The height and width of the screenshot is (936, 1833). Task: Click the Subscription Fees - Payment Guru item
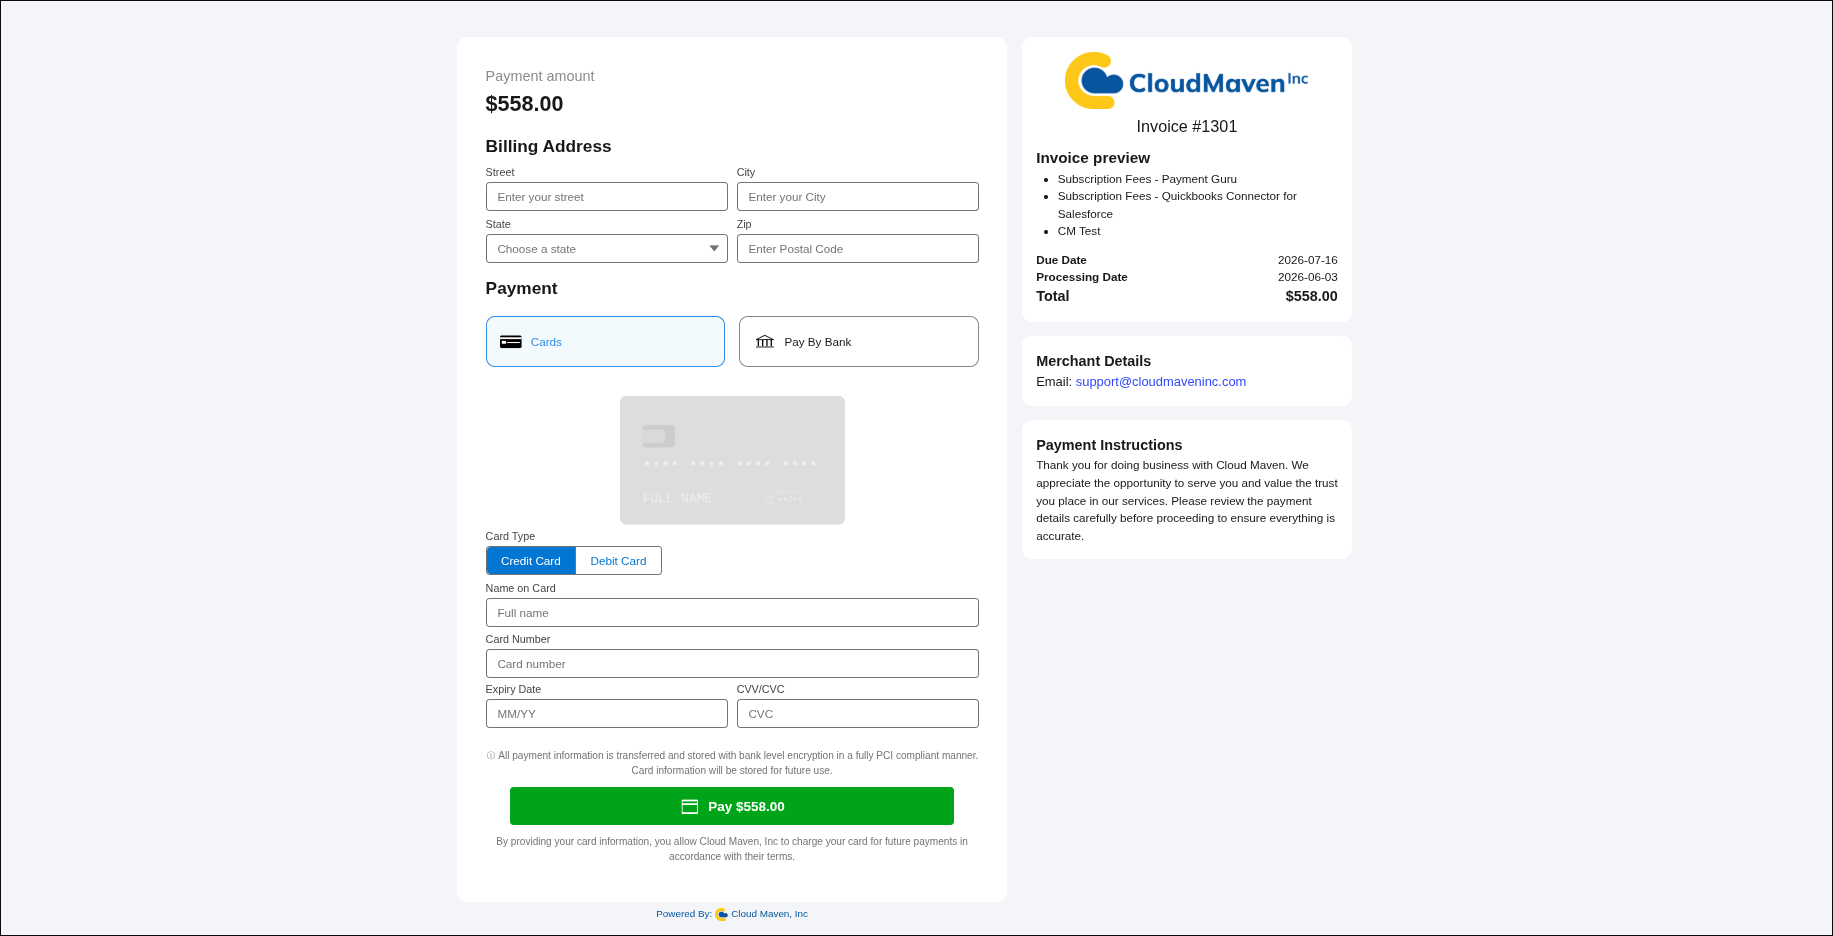tap(1147, 180)
